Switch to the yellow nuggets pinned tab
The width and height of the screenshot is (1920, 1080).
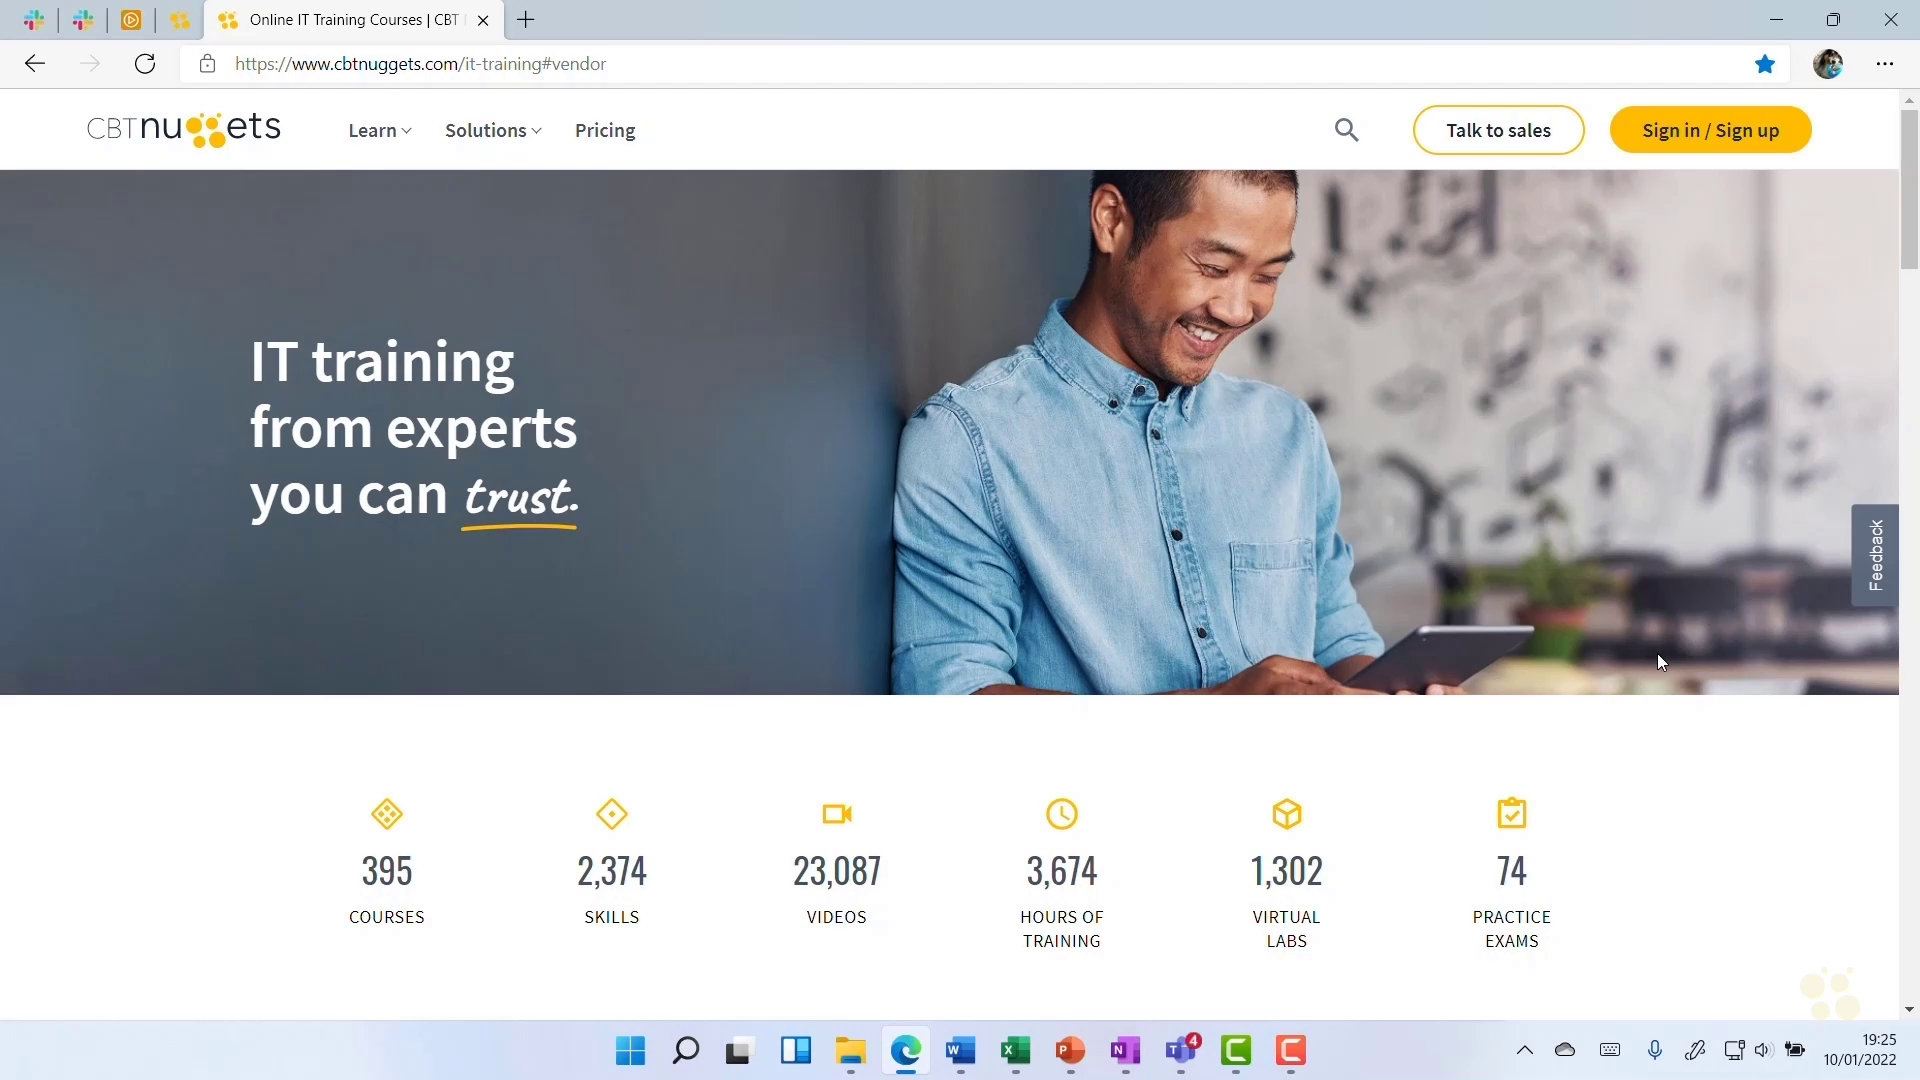[x=180, y=20]
